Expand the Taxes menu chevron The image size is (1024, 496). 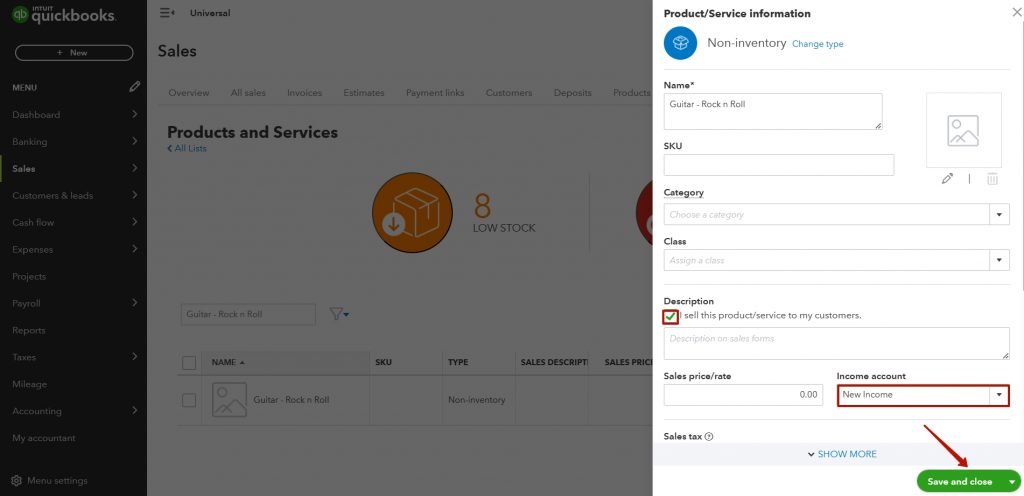(x=135, y=356)
